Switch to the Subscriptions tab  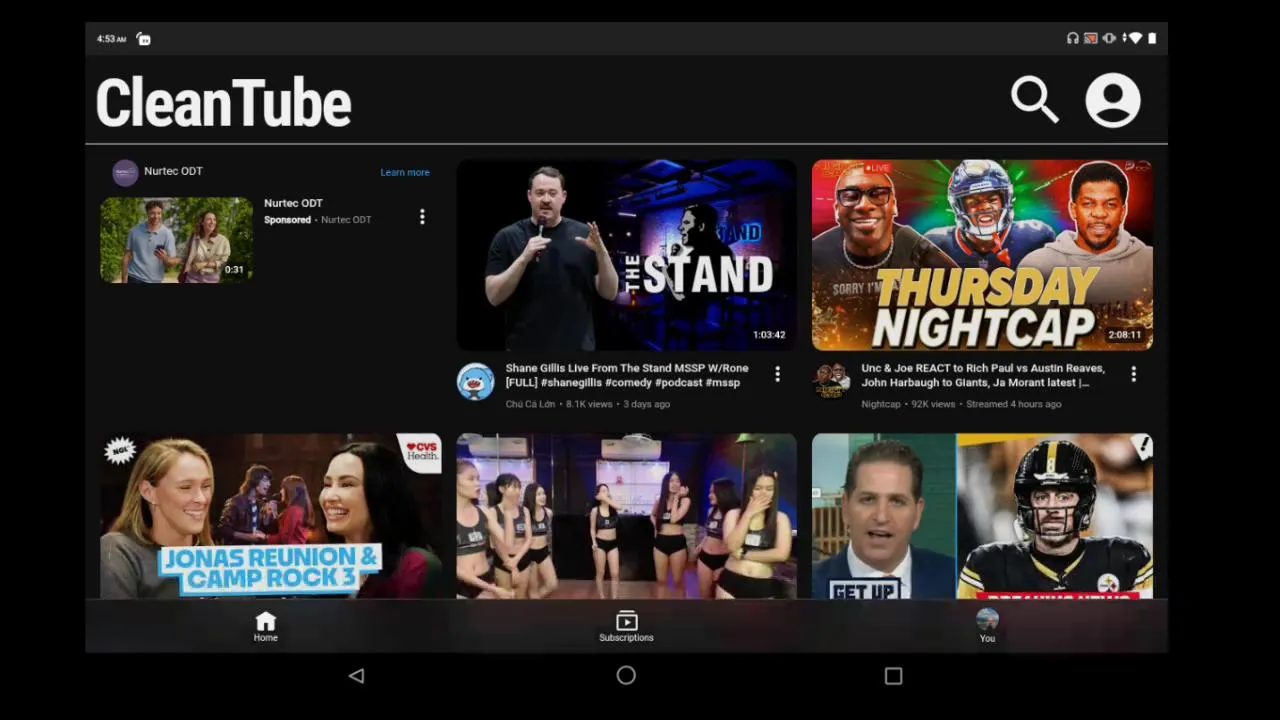626,627
